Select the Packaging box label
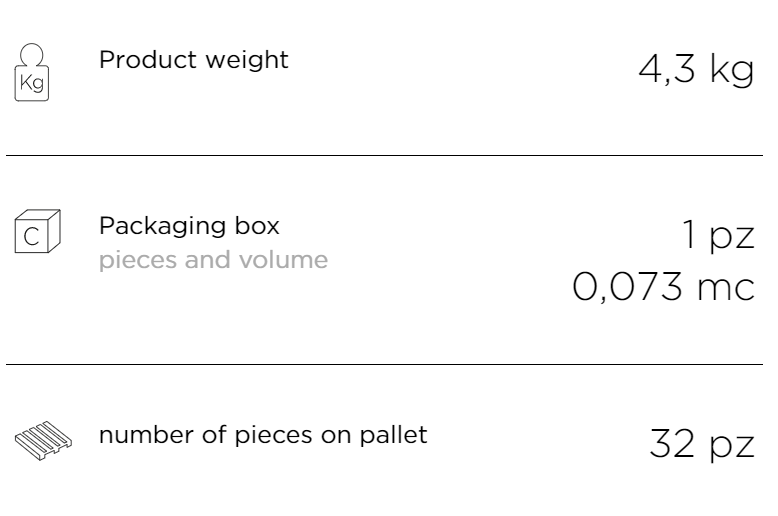Viewport: 778px width, 516px height. (189, 227)
